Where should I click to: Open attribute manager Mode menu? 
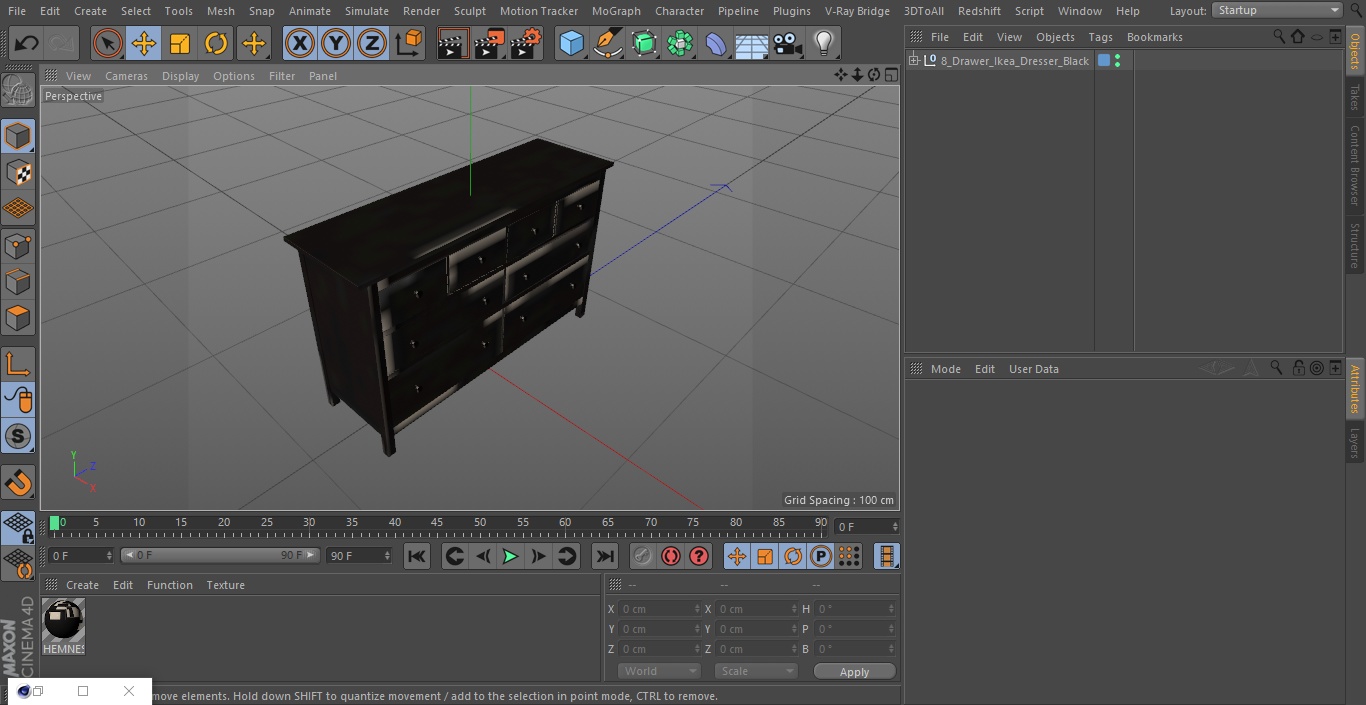[945, 369]
